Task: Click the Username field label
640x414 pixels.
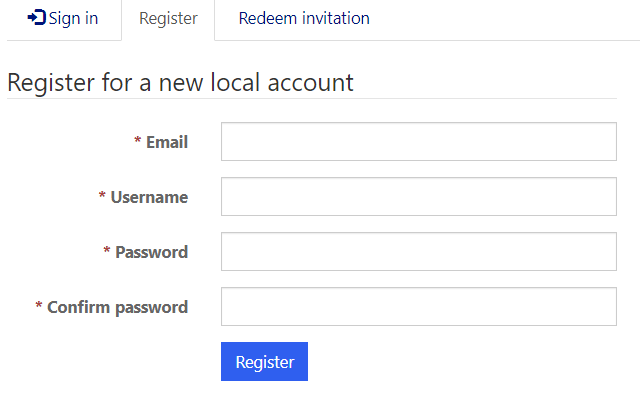Action: [x=149, y=197]
